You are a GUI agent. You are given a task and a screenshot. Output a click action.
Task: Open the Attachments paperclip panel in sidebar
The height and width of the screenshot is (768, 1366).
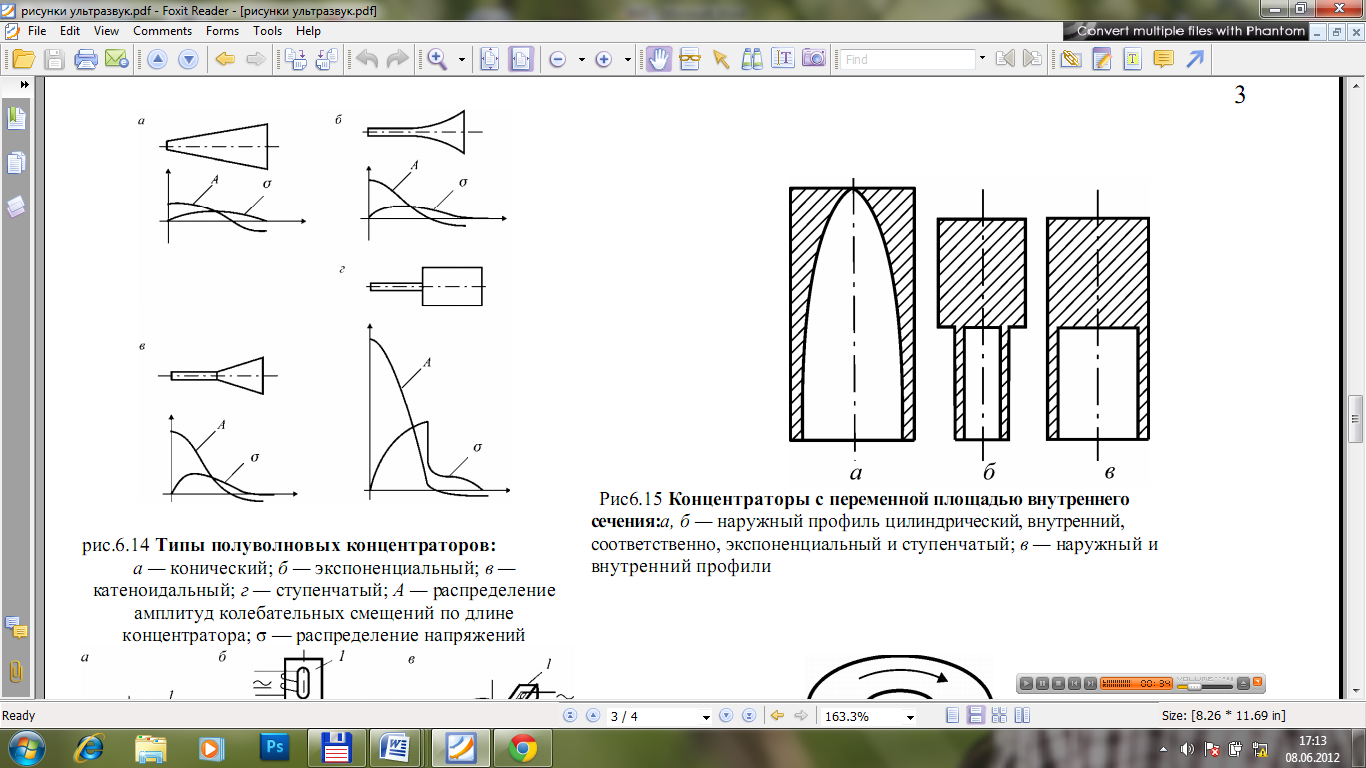16,671
